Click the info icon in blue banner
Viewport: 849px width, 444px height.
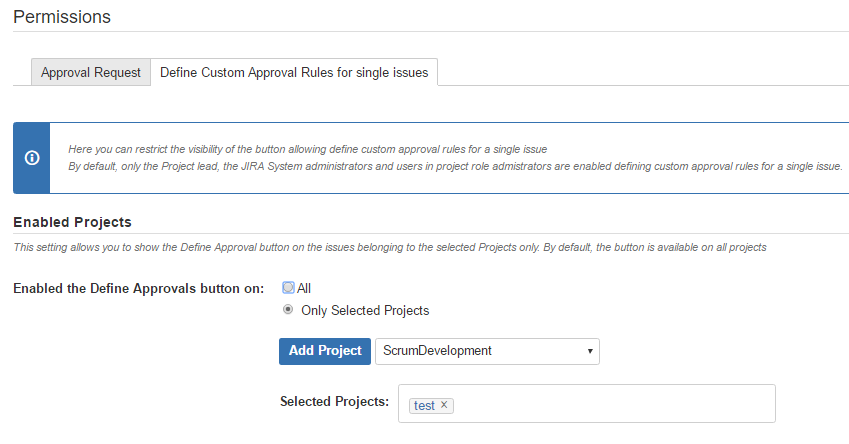[x=32, y=158]
